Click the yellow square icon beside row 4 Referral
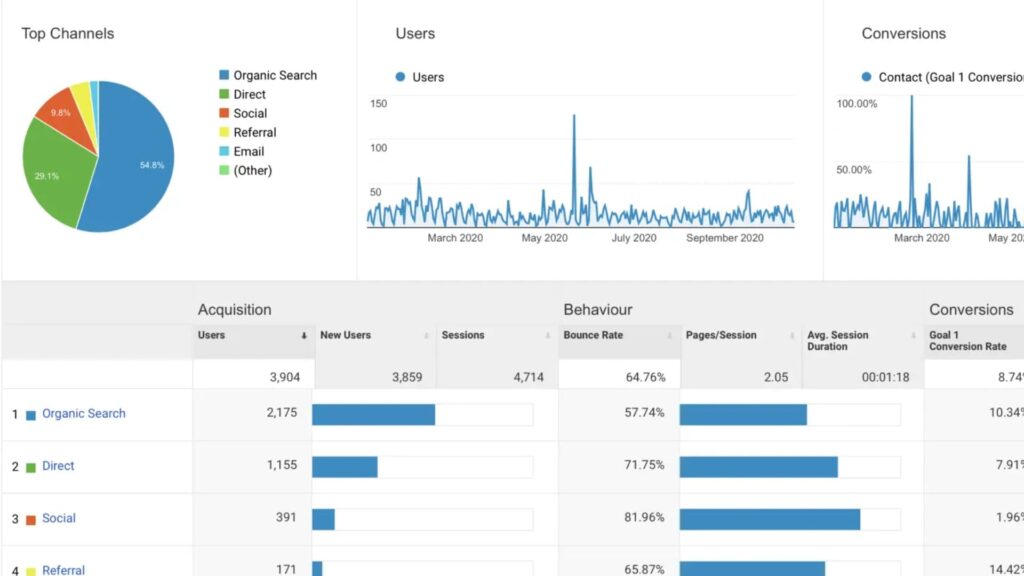 [x=31, y=569]
